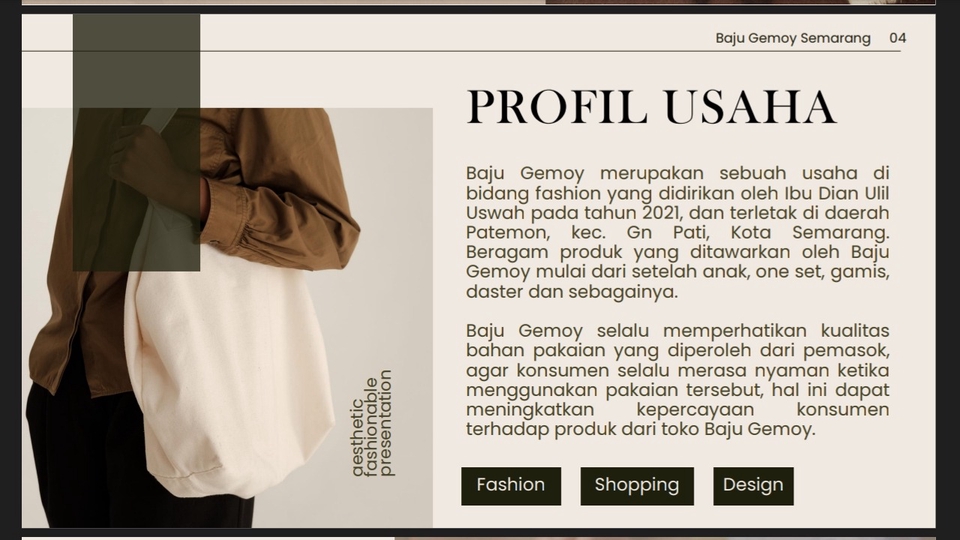This screenshot has height=540, width=960.
Task: Click the Design tag button
Action: (x=753, y=486)
